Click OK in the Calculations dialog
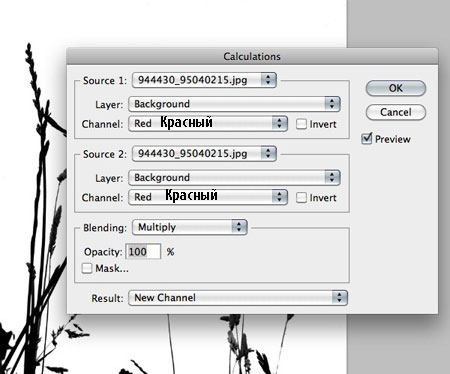Viewport: 450px width, 374px height. (396, 88)
